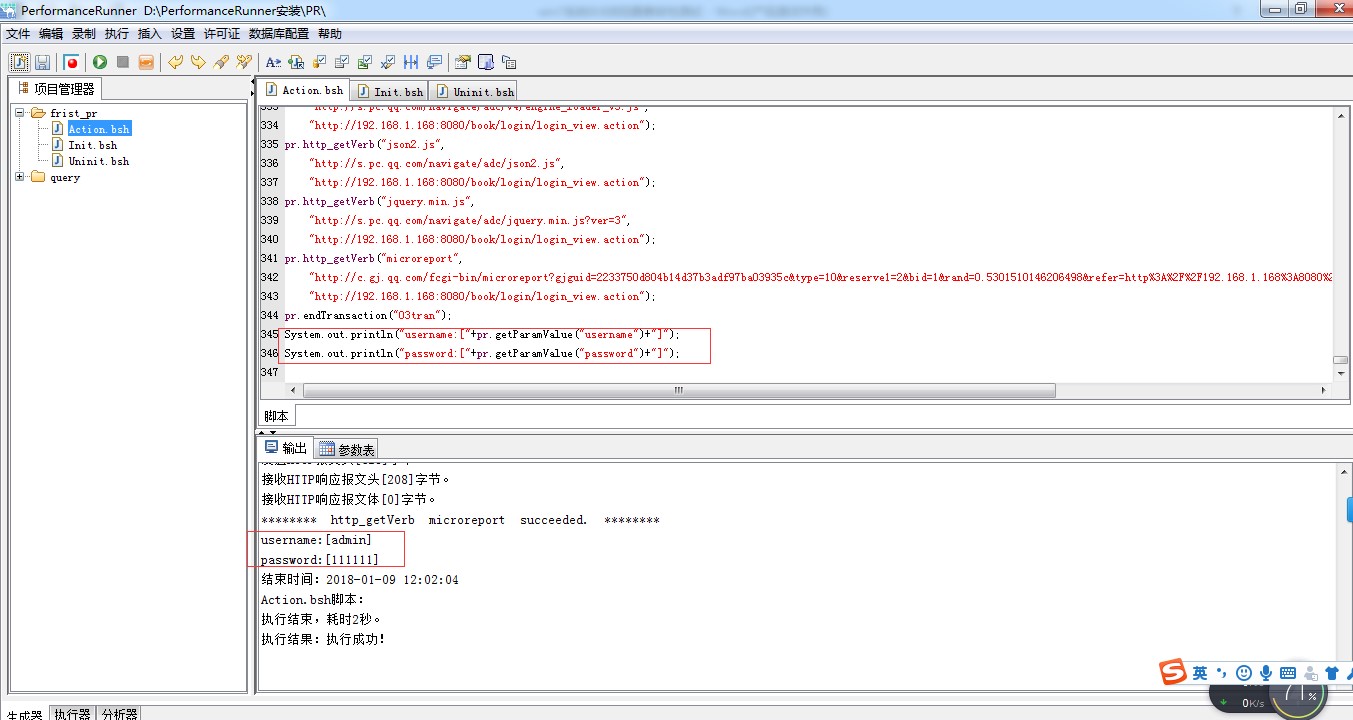Open the 帮助 menu

point(330,34)
